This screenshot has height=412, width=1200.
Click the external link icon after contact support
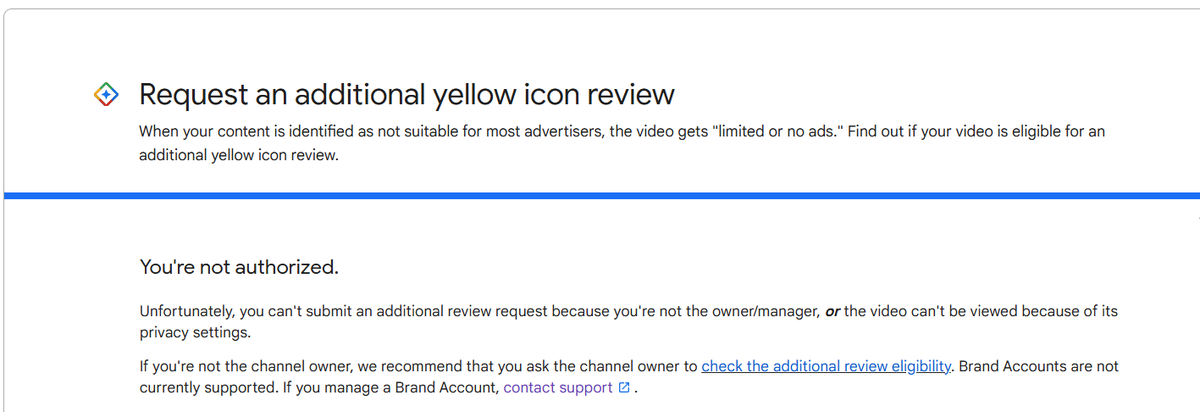(625, 387)
